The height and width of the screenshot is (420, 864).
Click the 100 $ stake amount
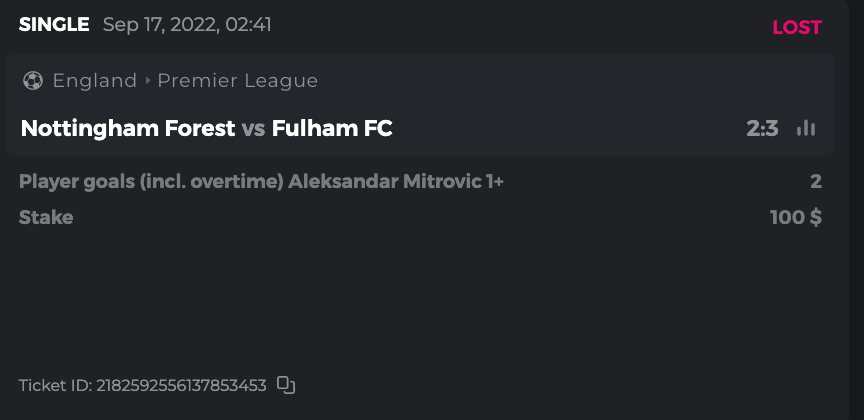tap(795, 217)
